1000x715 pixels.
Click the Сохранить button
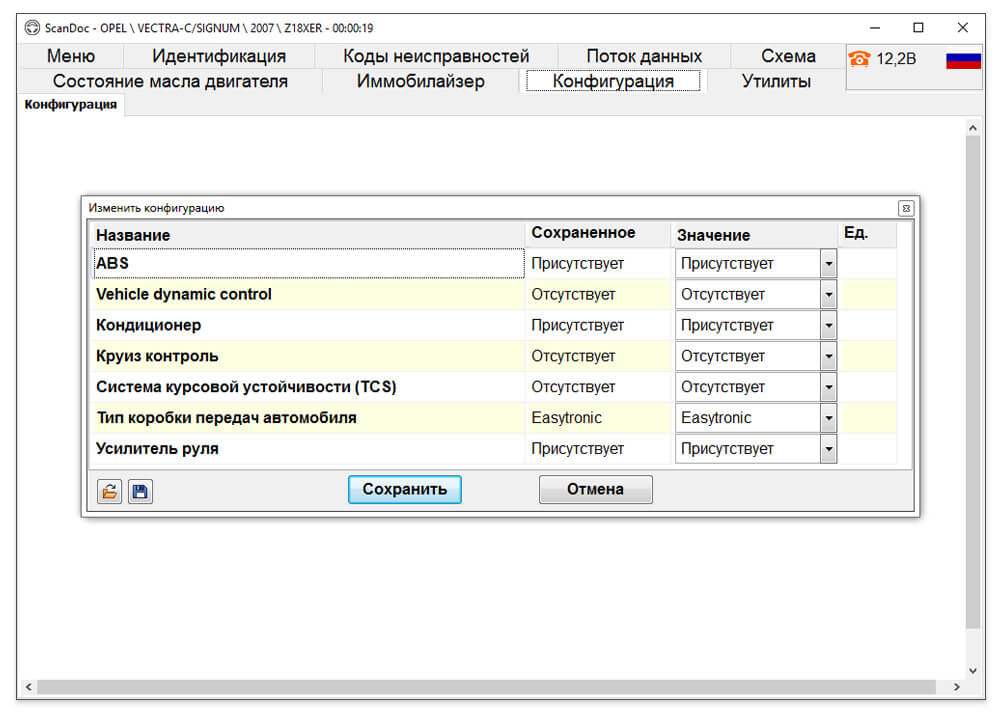(404, 489)
